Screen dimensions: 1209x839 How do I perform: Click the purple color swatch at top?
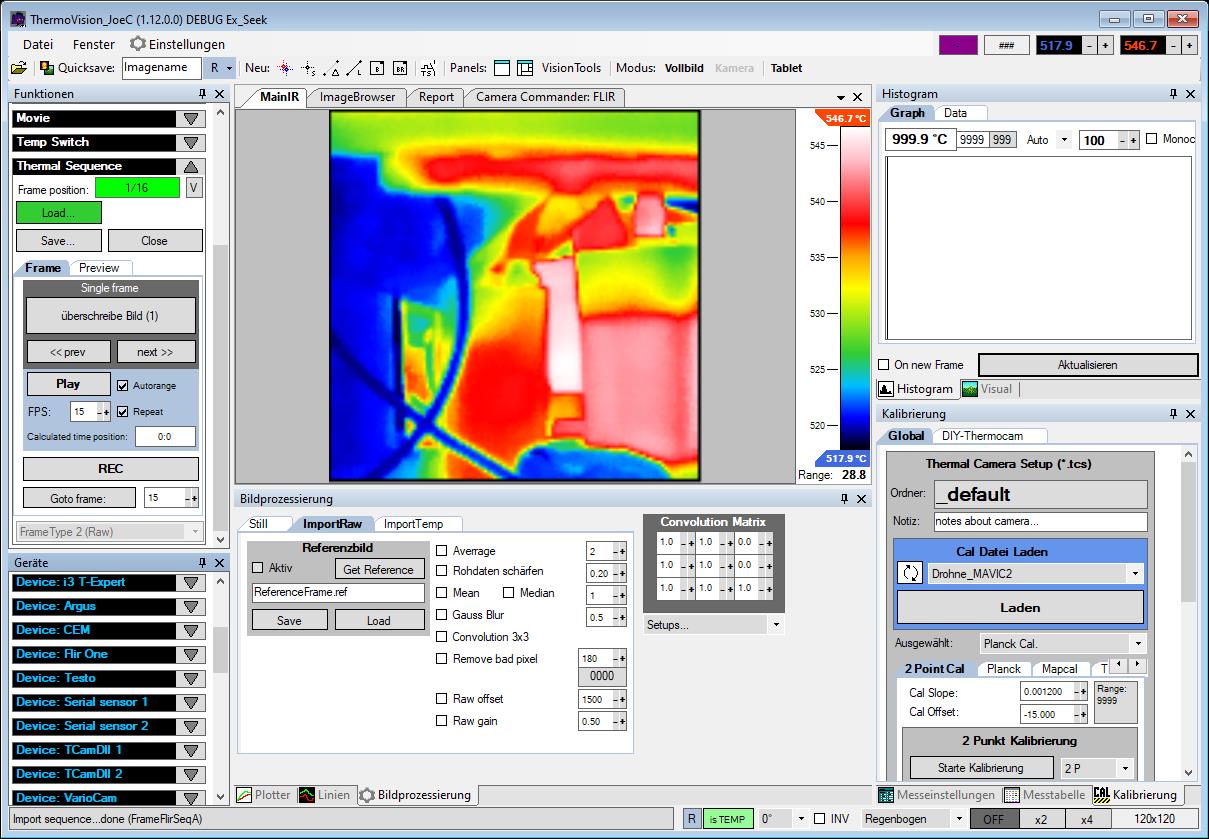(x=957, y=45)
